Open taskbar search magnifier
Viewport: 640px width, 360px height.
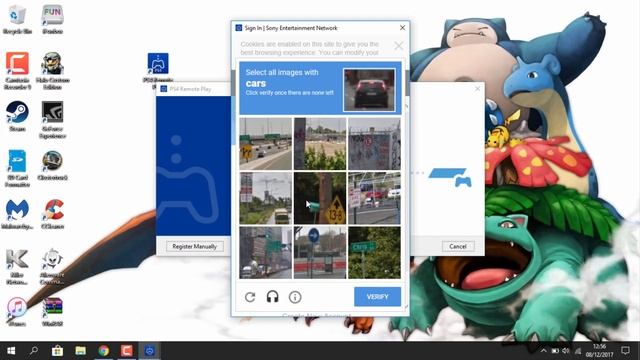(34, 351)
